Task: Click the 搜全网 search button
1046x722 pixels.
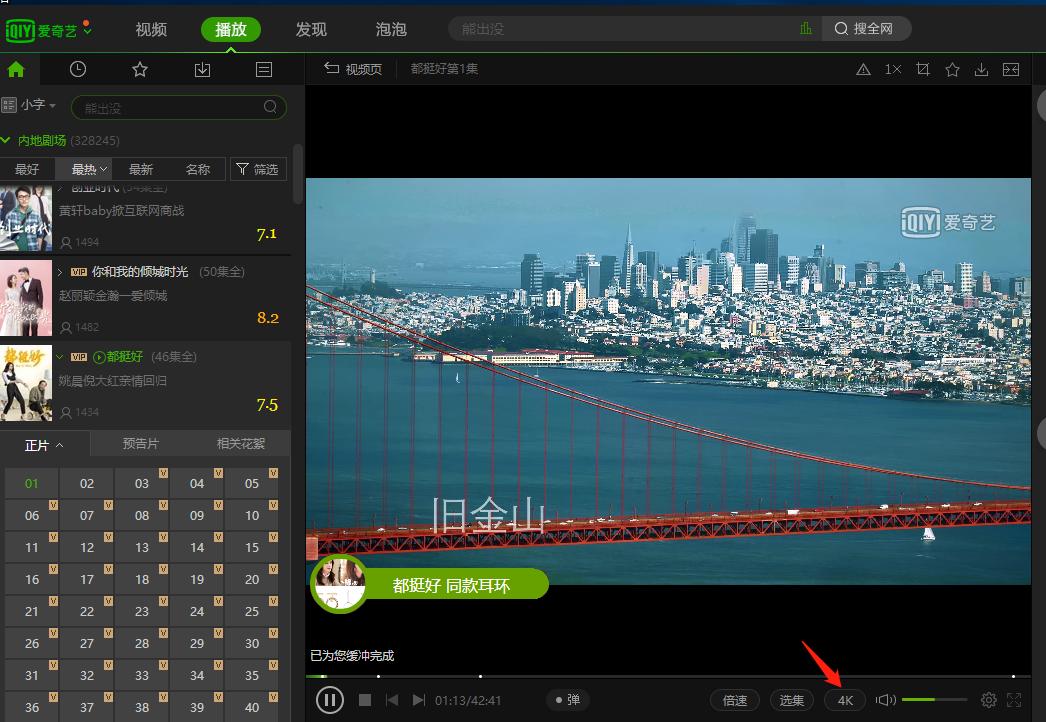Action: (x=866, y=29)
